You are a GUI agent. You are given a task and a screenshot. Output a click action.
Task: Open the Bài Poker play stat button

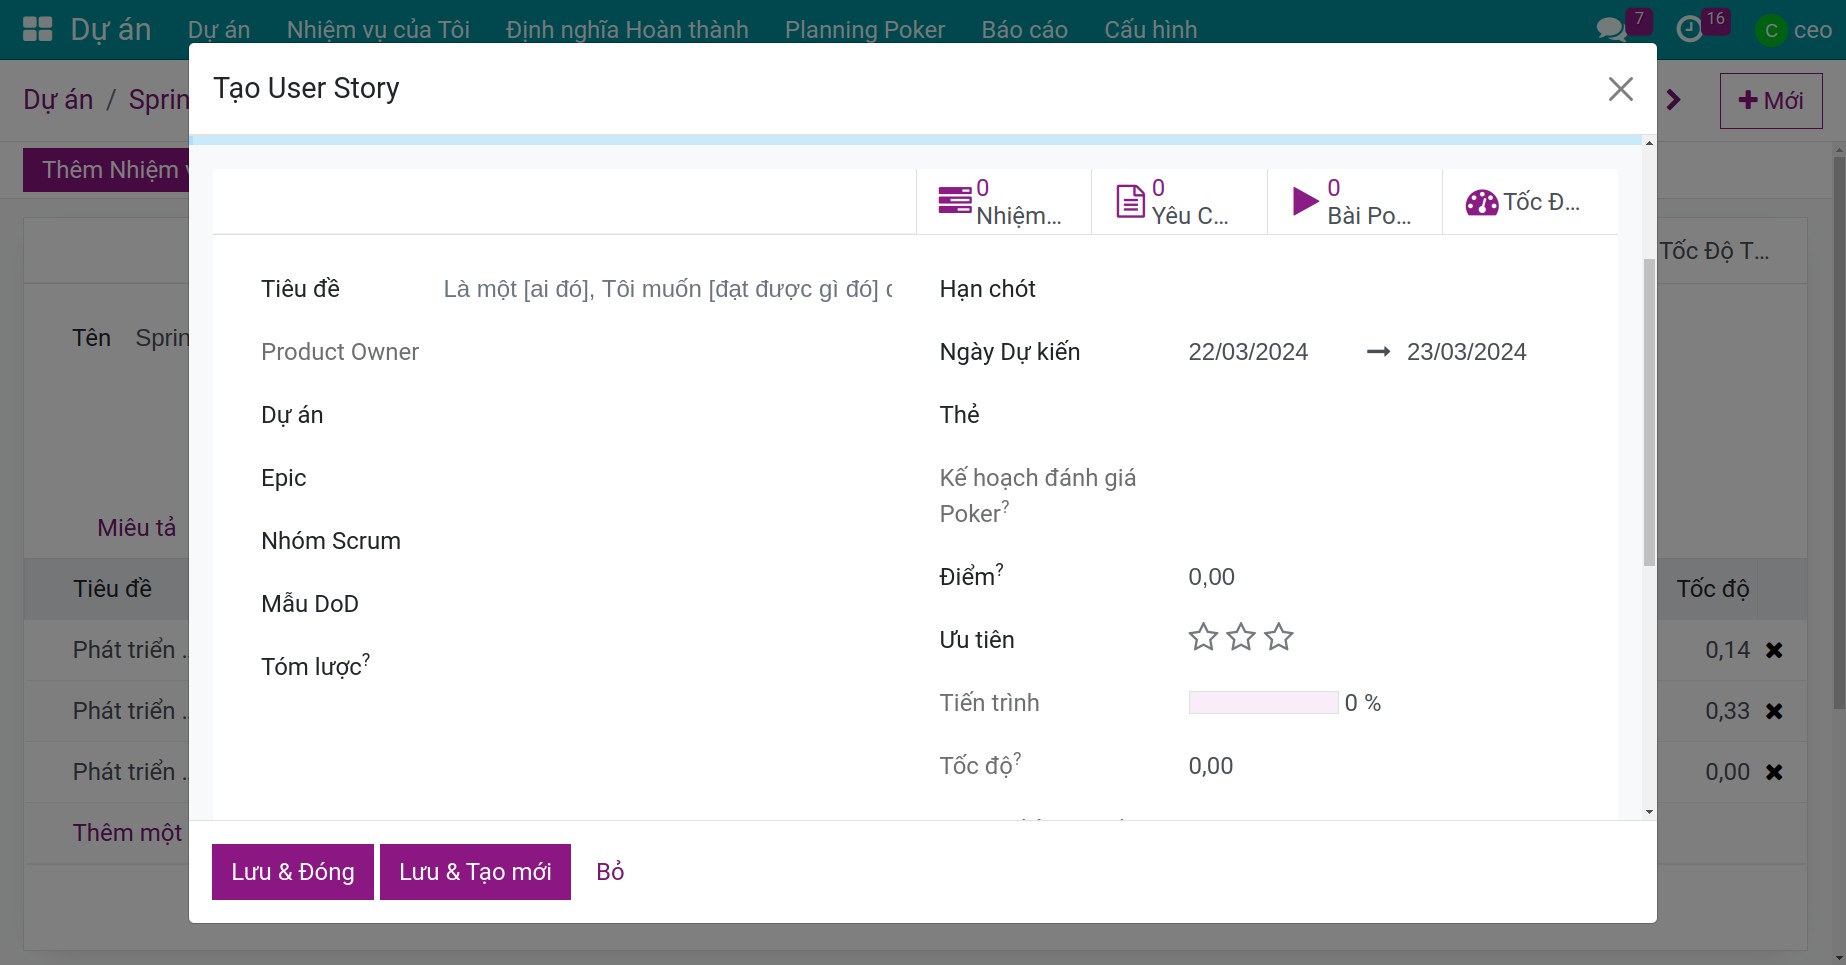tap(1355, 202)
